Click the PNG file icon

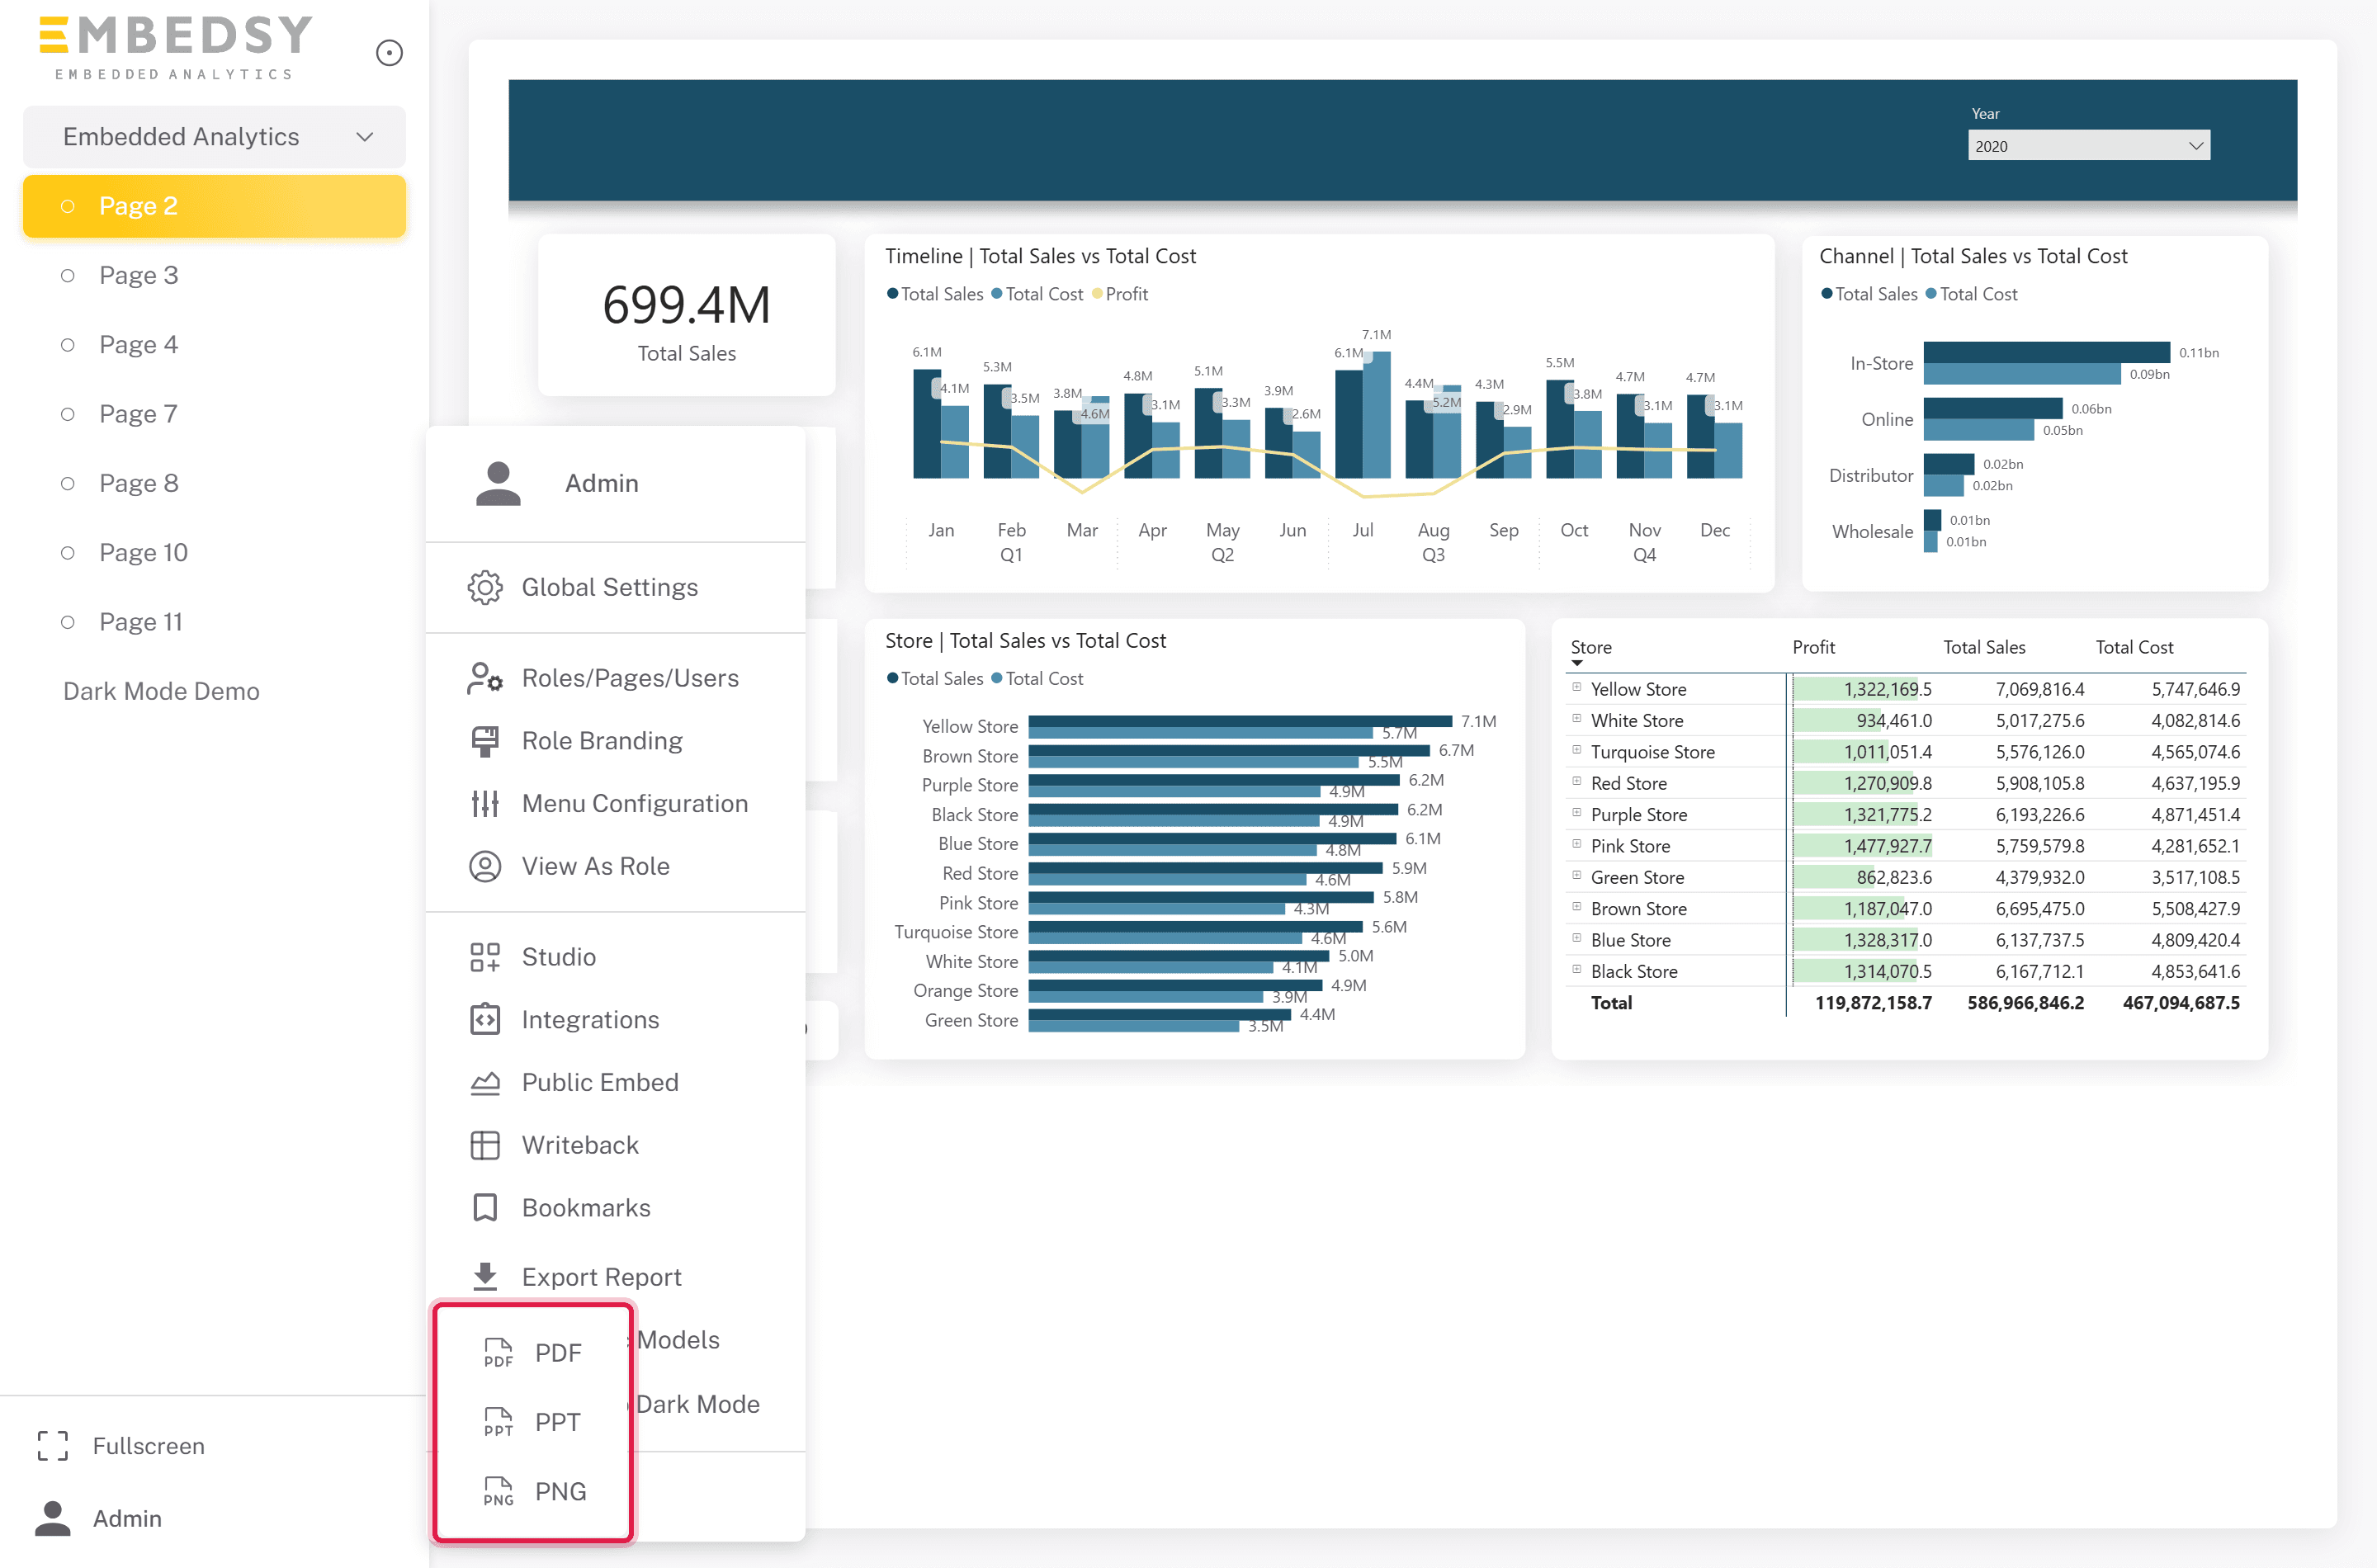(x=498, y=1491)
